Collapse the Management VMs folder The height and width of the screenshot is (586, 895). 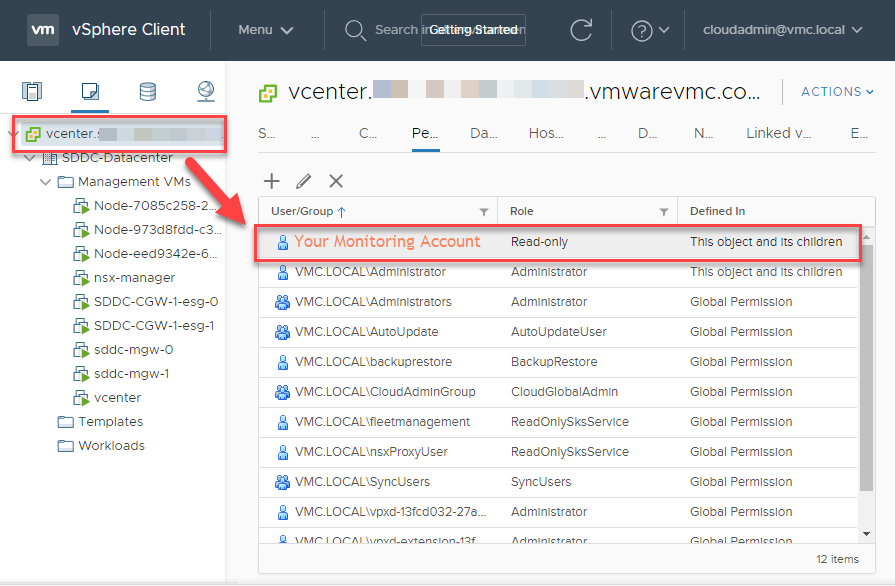click(46, 182)
